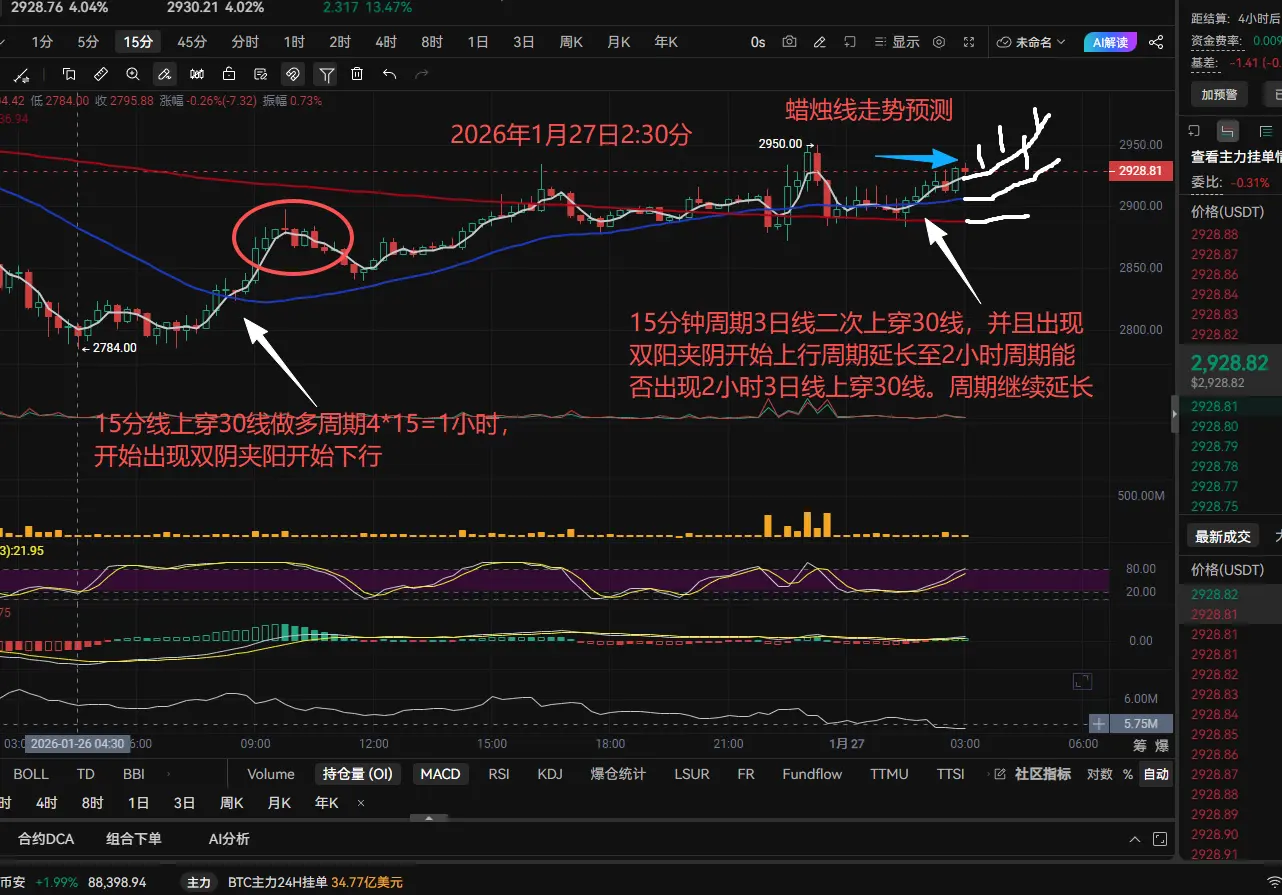Take a chart snapshot with camera icon

(790, 42)
